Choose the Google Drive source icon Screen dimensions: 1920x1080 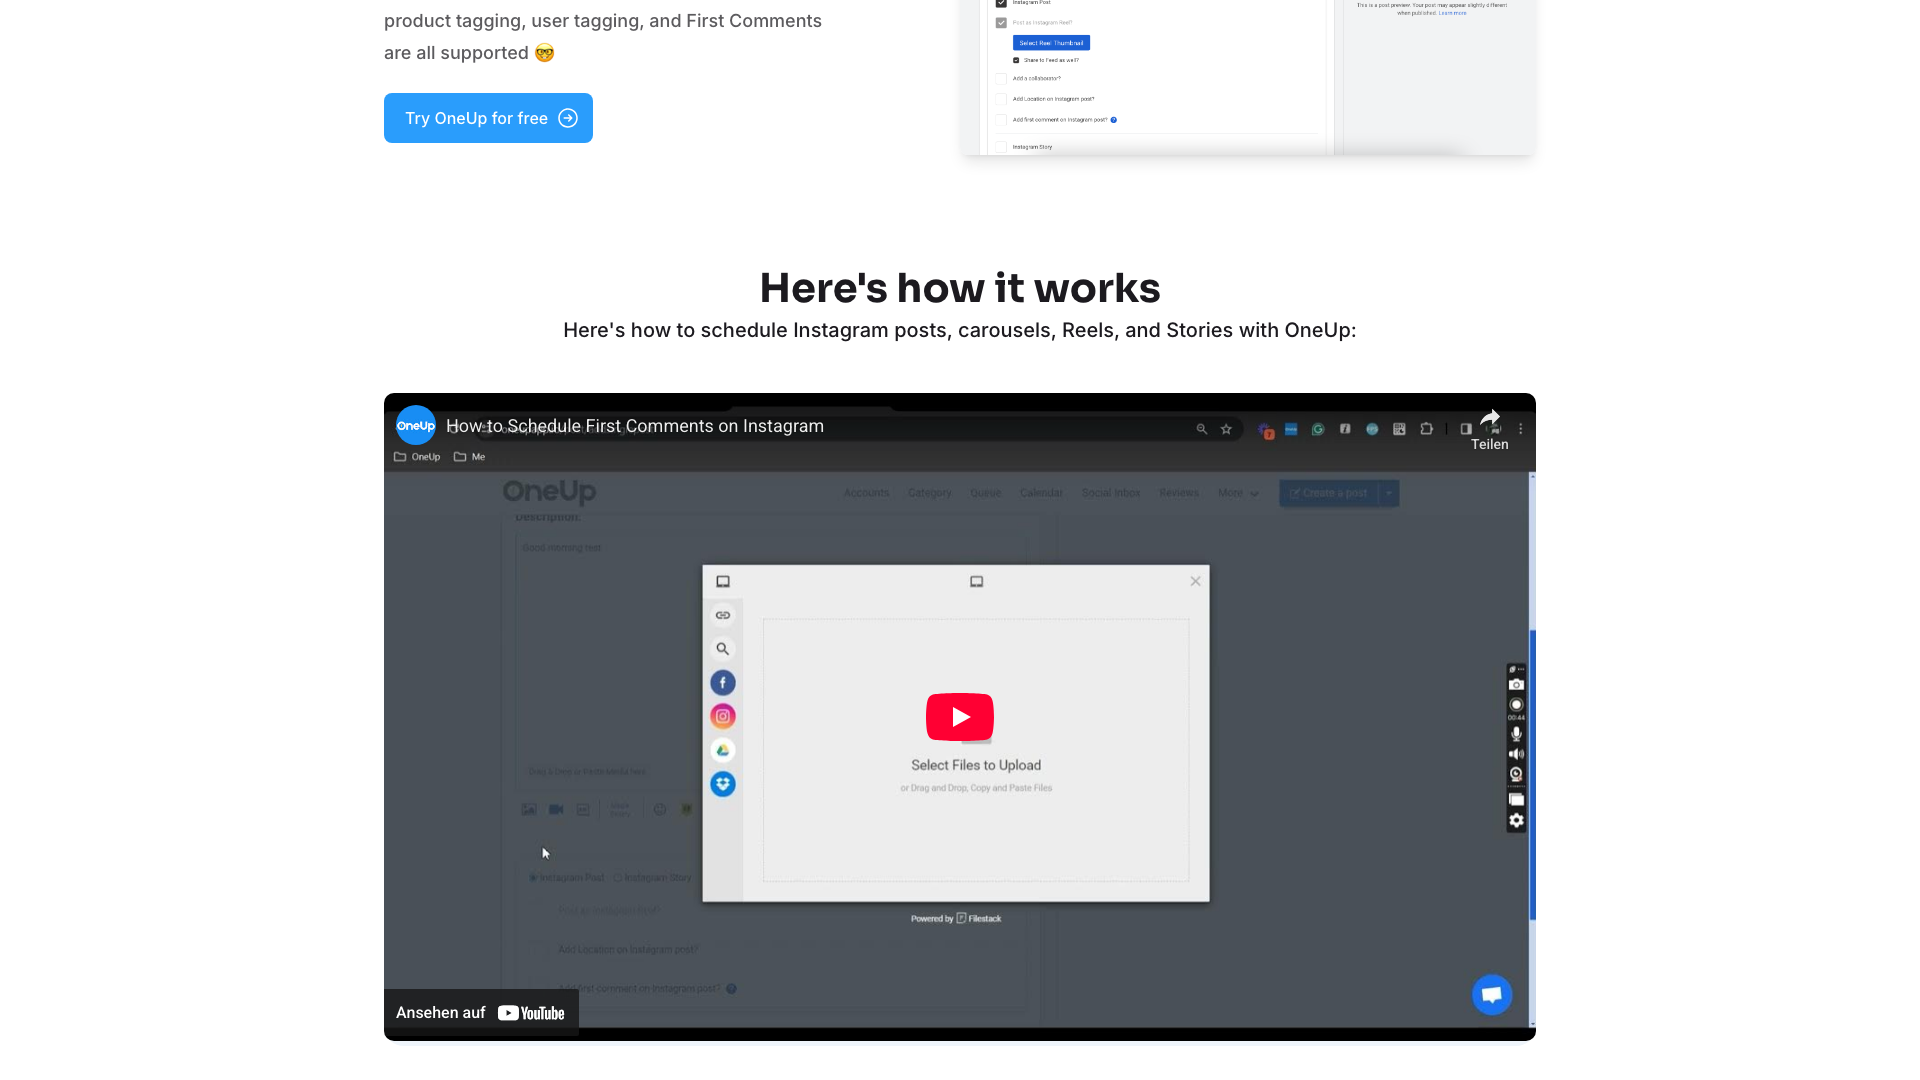pyautogui.click(x=723, y=750)
